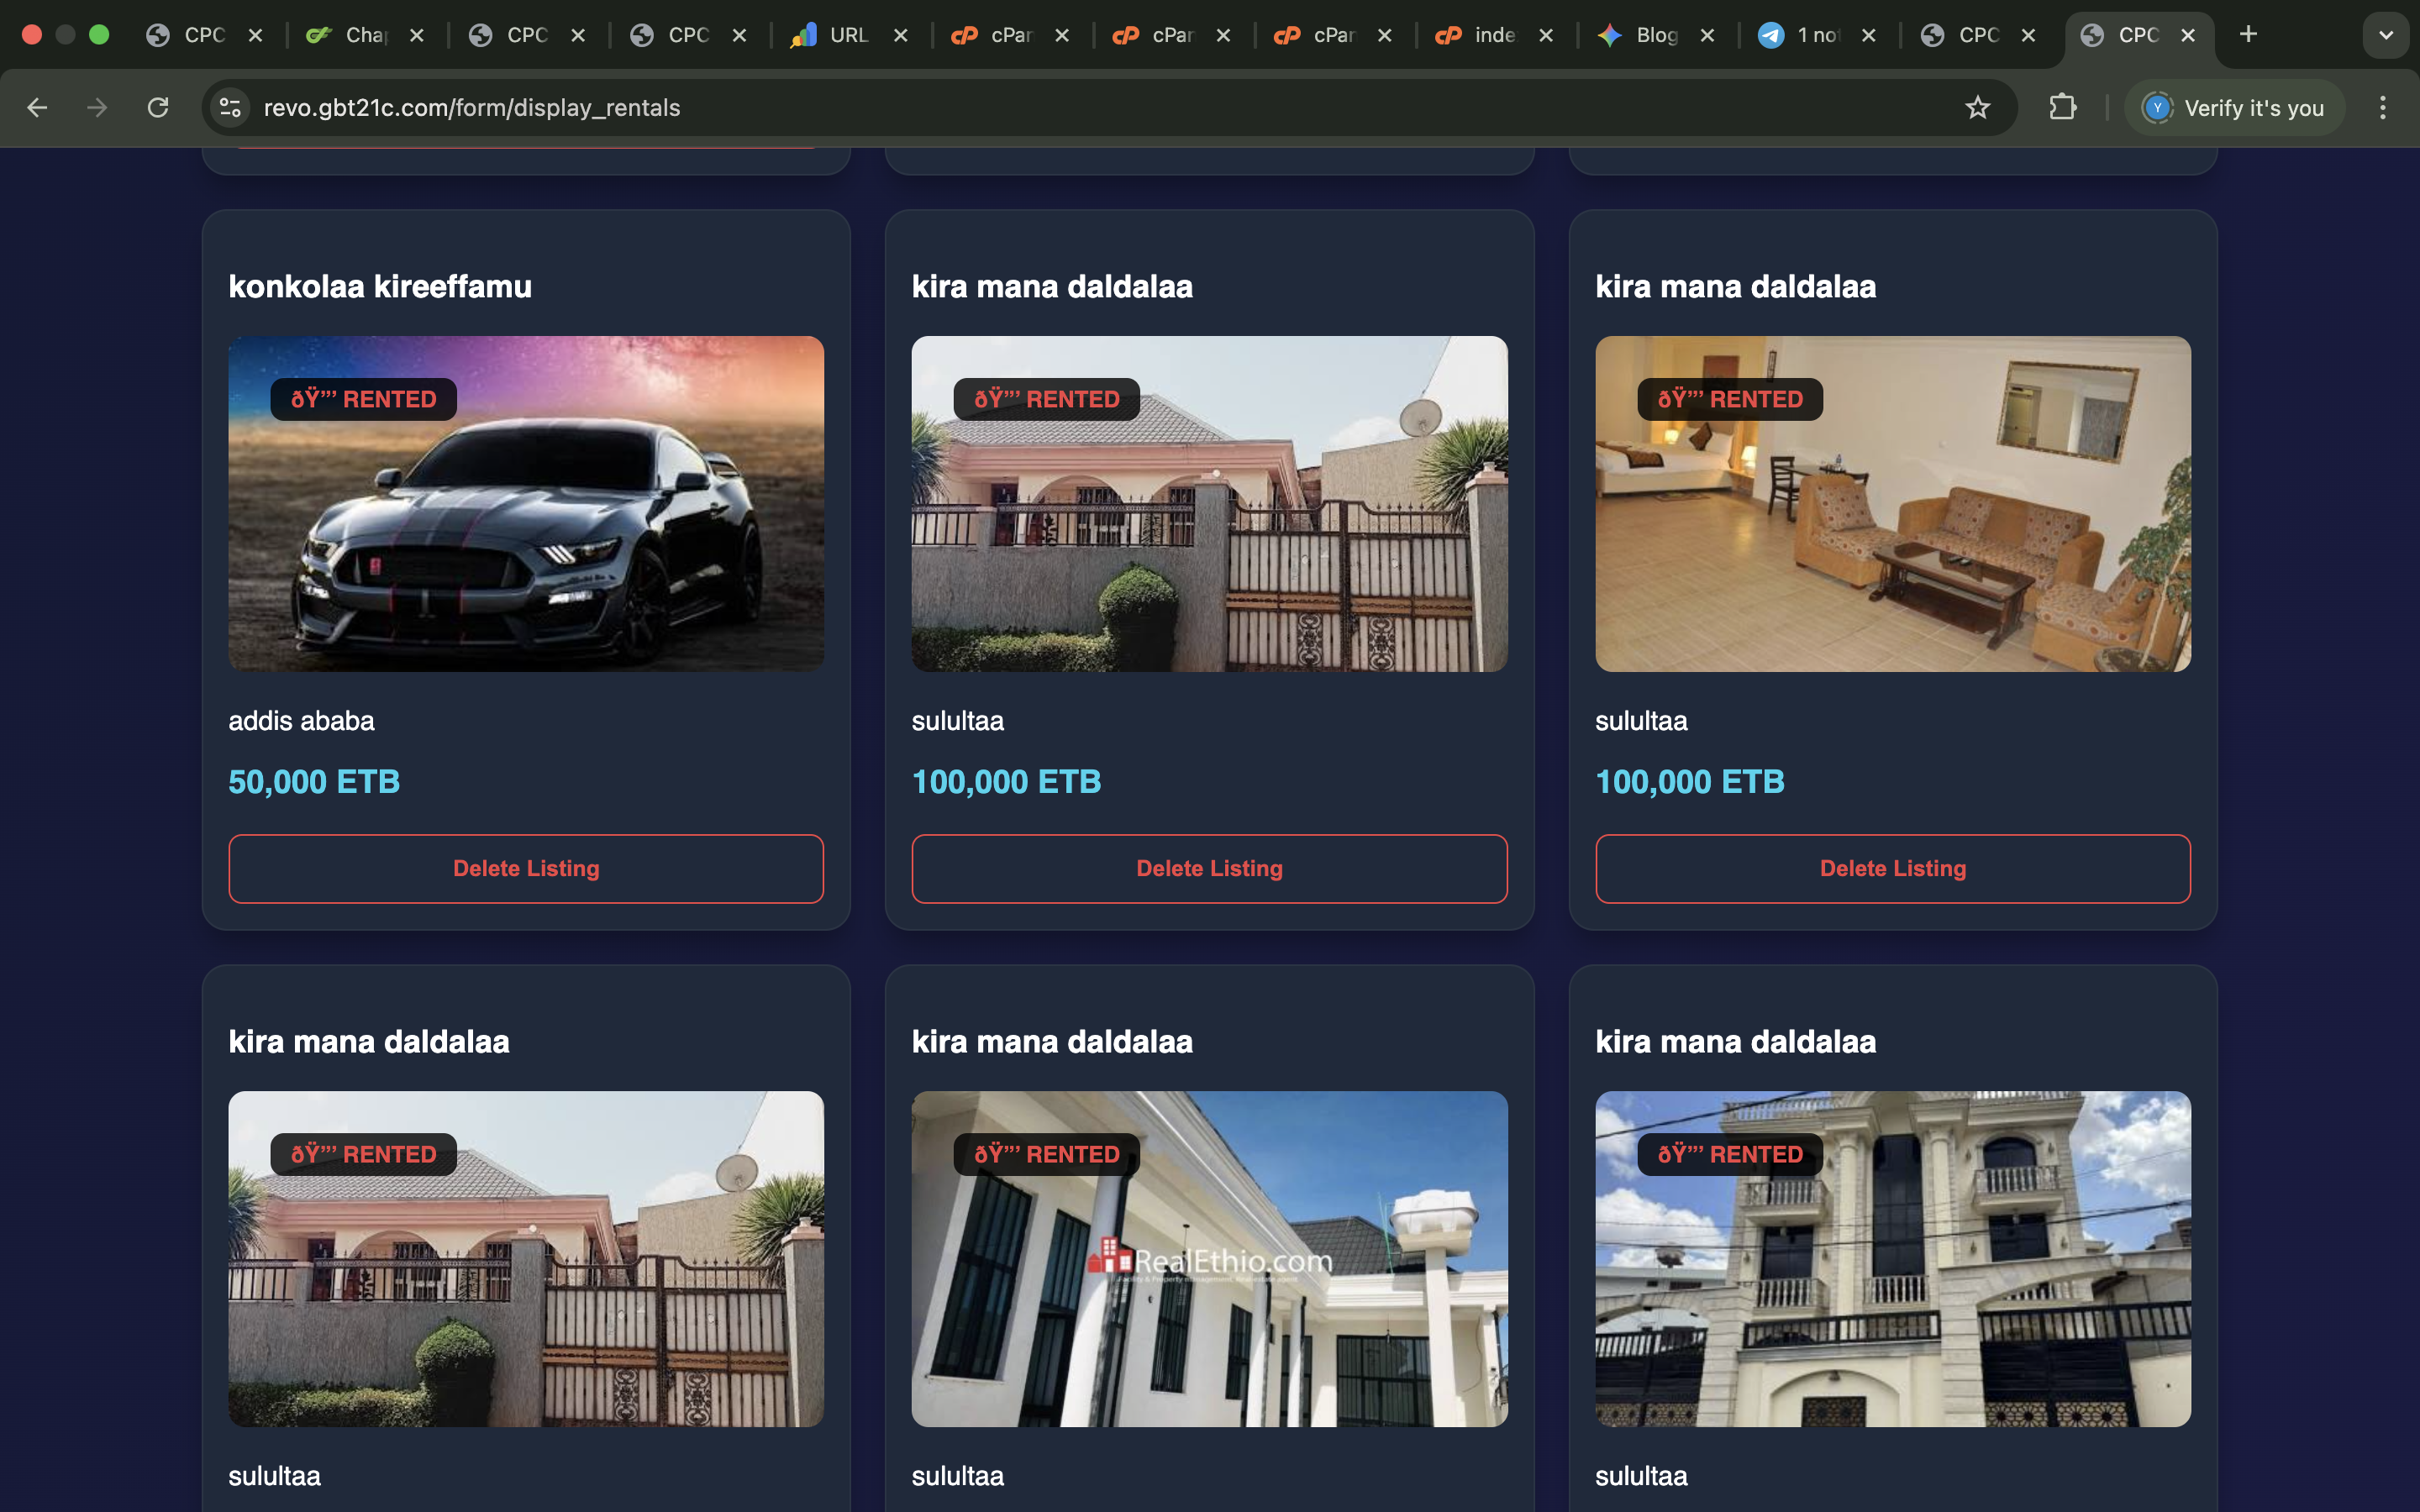2420x1512 pixels.
Task: Open a new tab with the plus icon
Action: (2248, 35)
